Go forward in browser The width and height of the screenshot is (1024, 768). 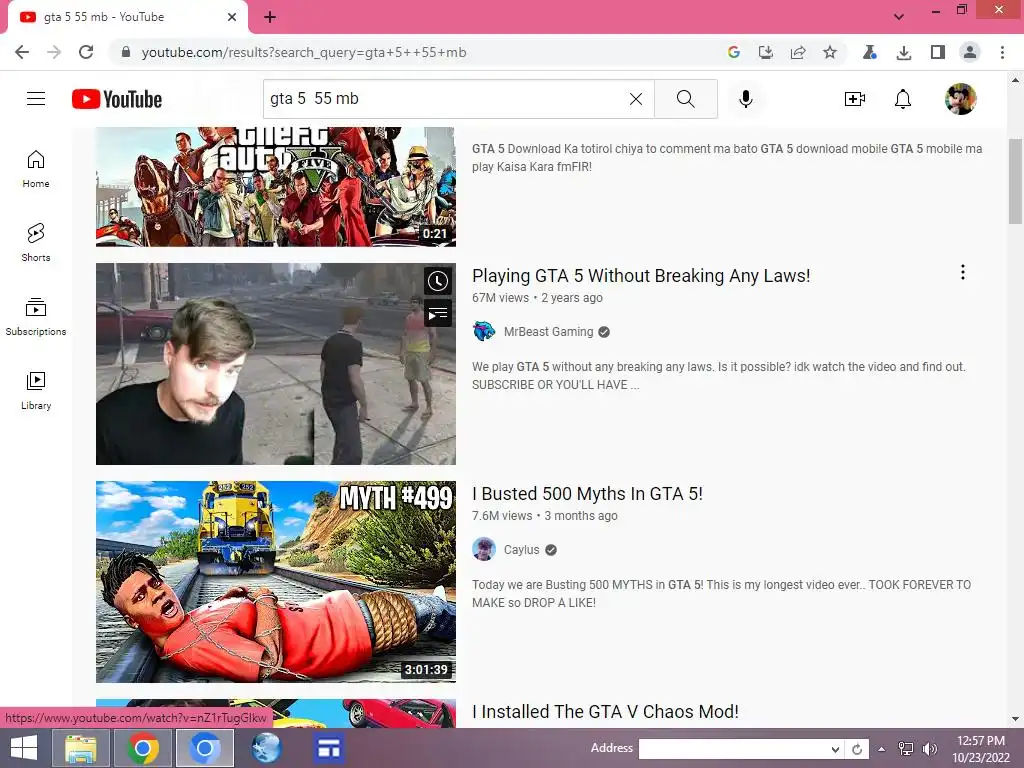pos(54,52)
